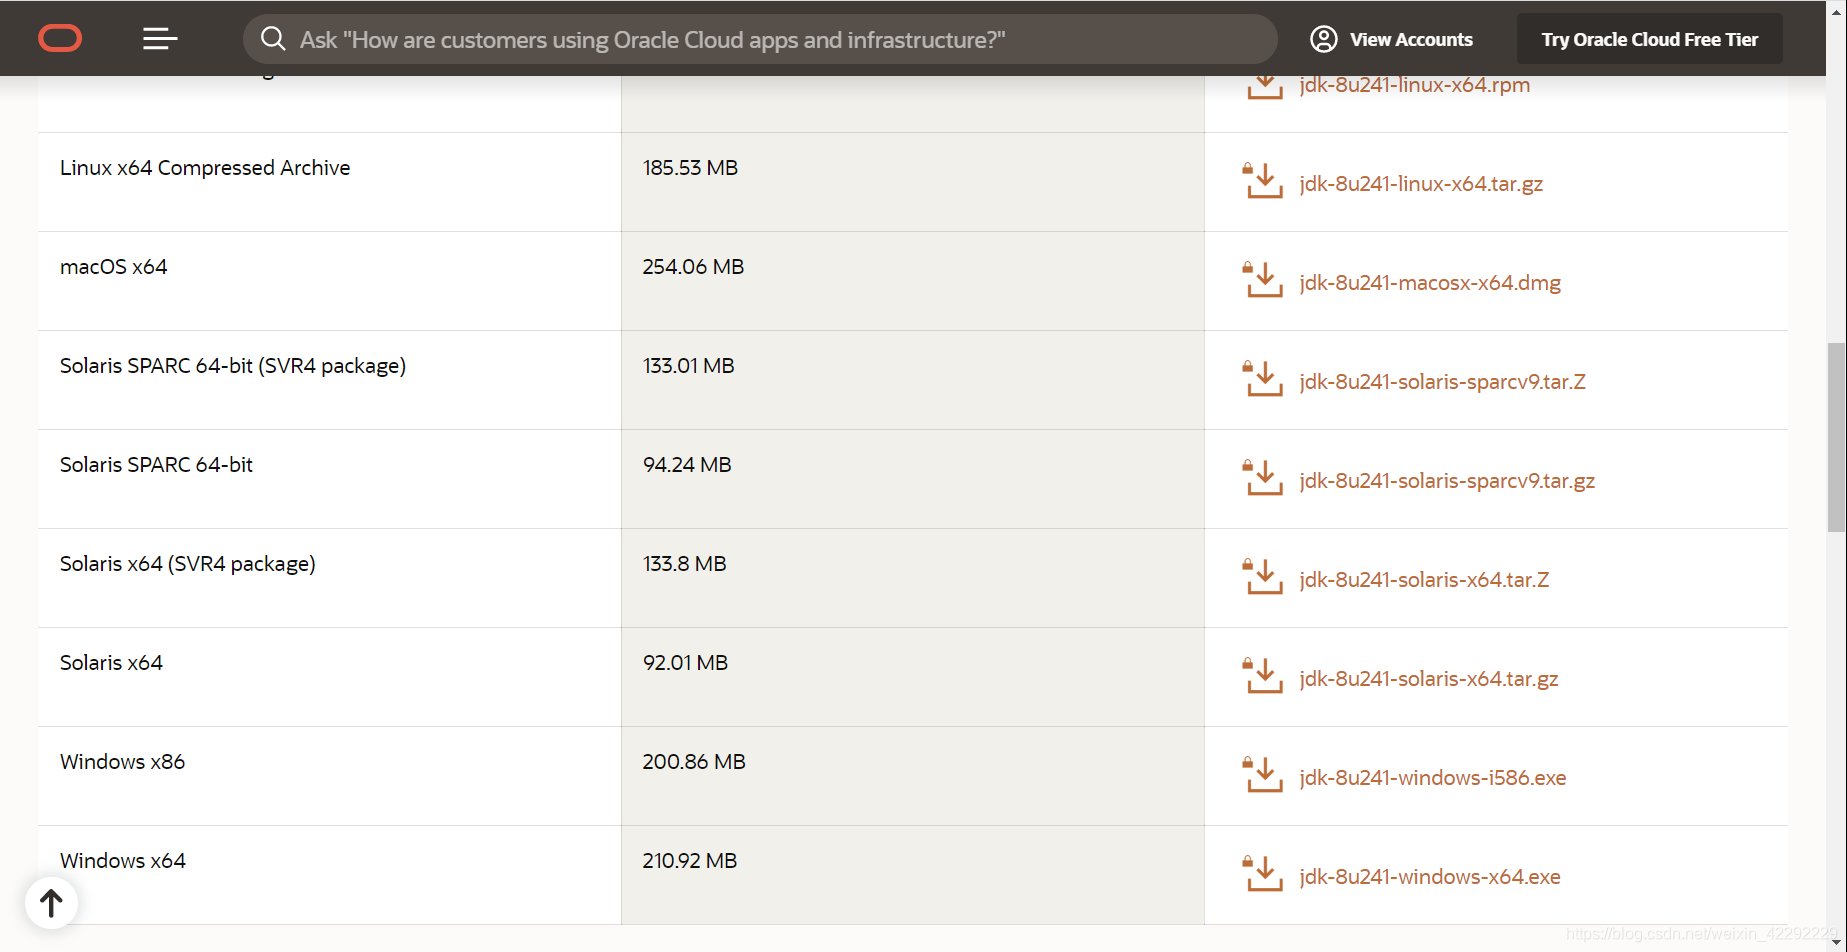
Task: Click the 210.92 MB file size
Action: tap(690, 861)
